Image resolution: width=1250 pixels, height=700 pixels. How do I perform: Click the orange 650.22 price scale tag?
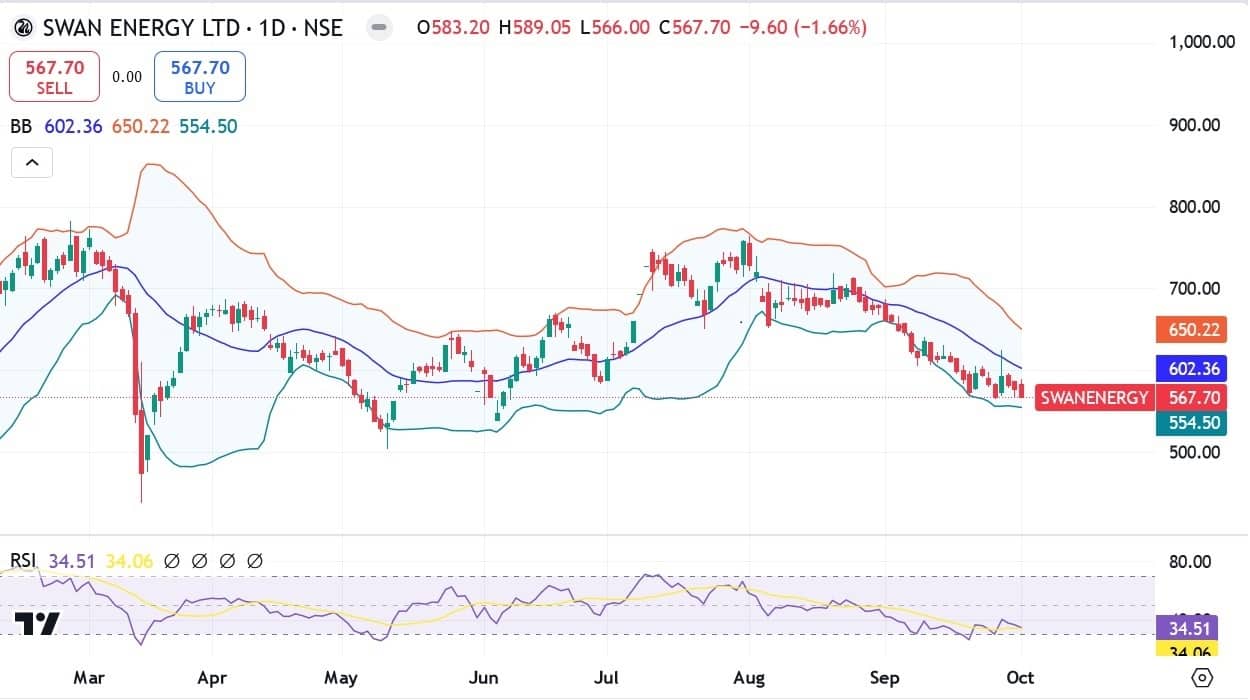tap(1190, 329)
